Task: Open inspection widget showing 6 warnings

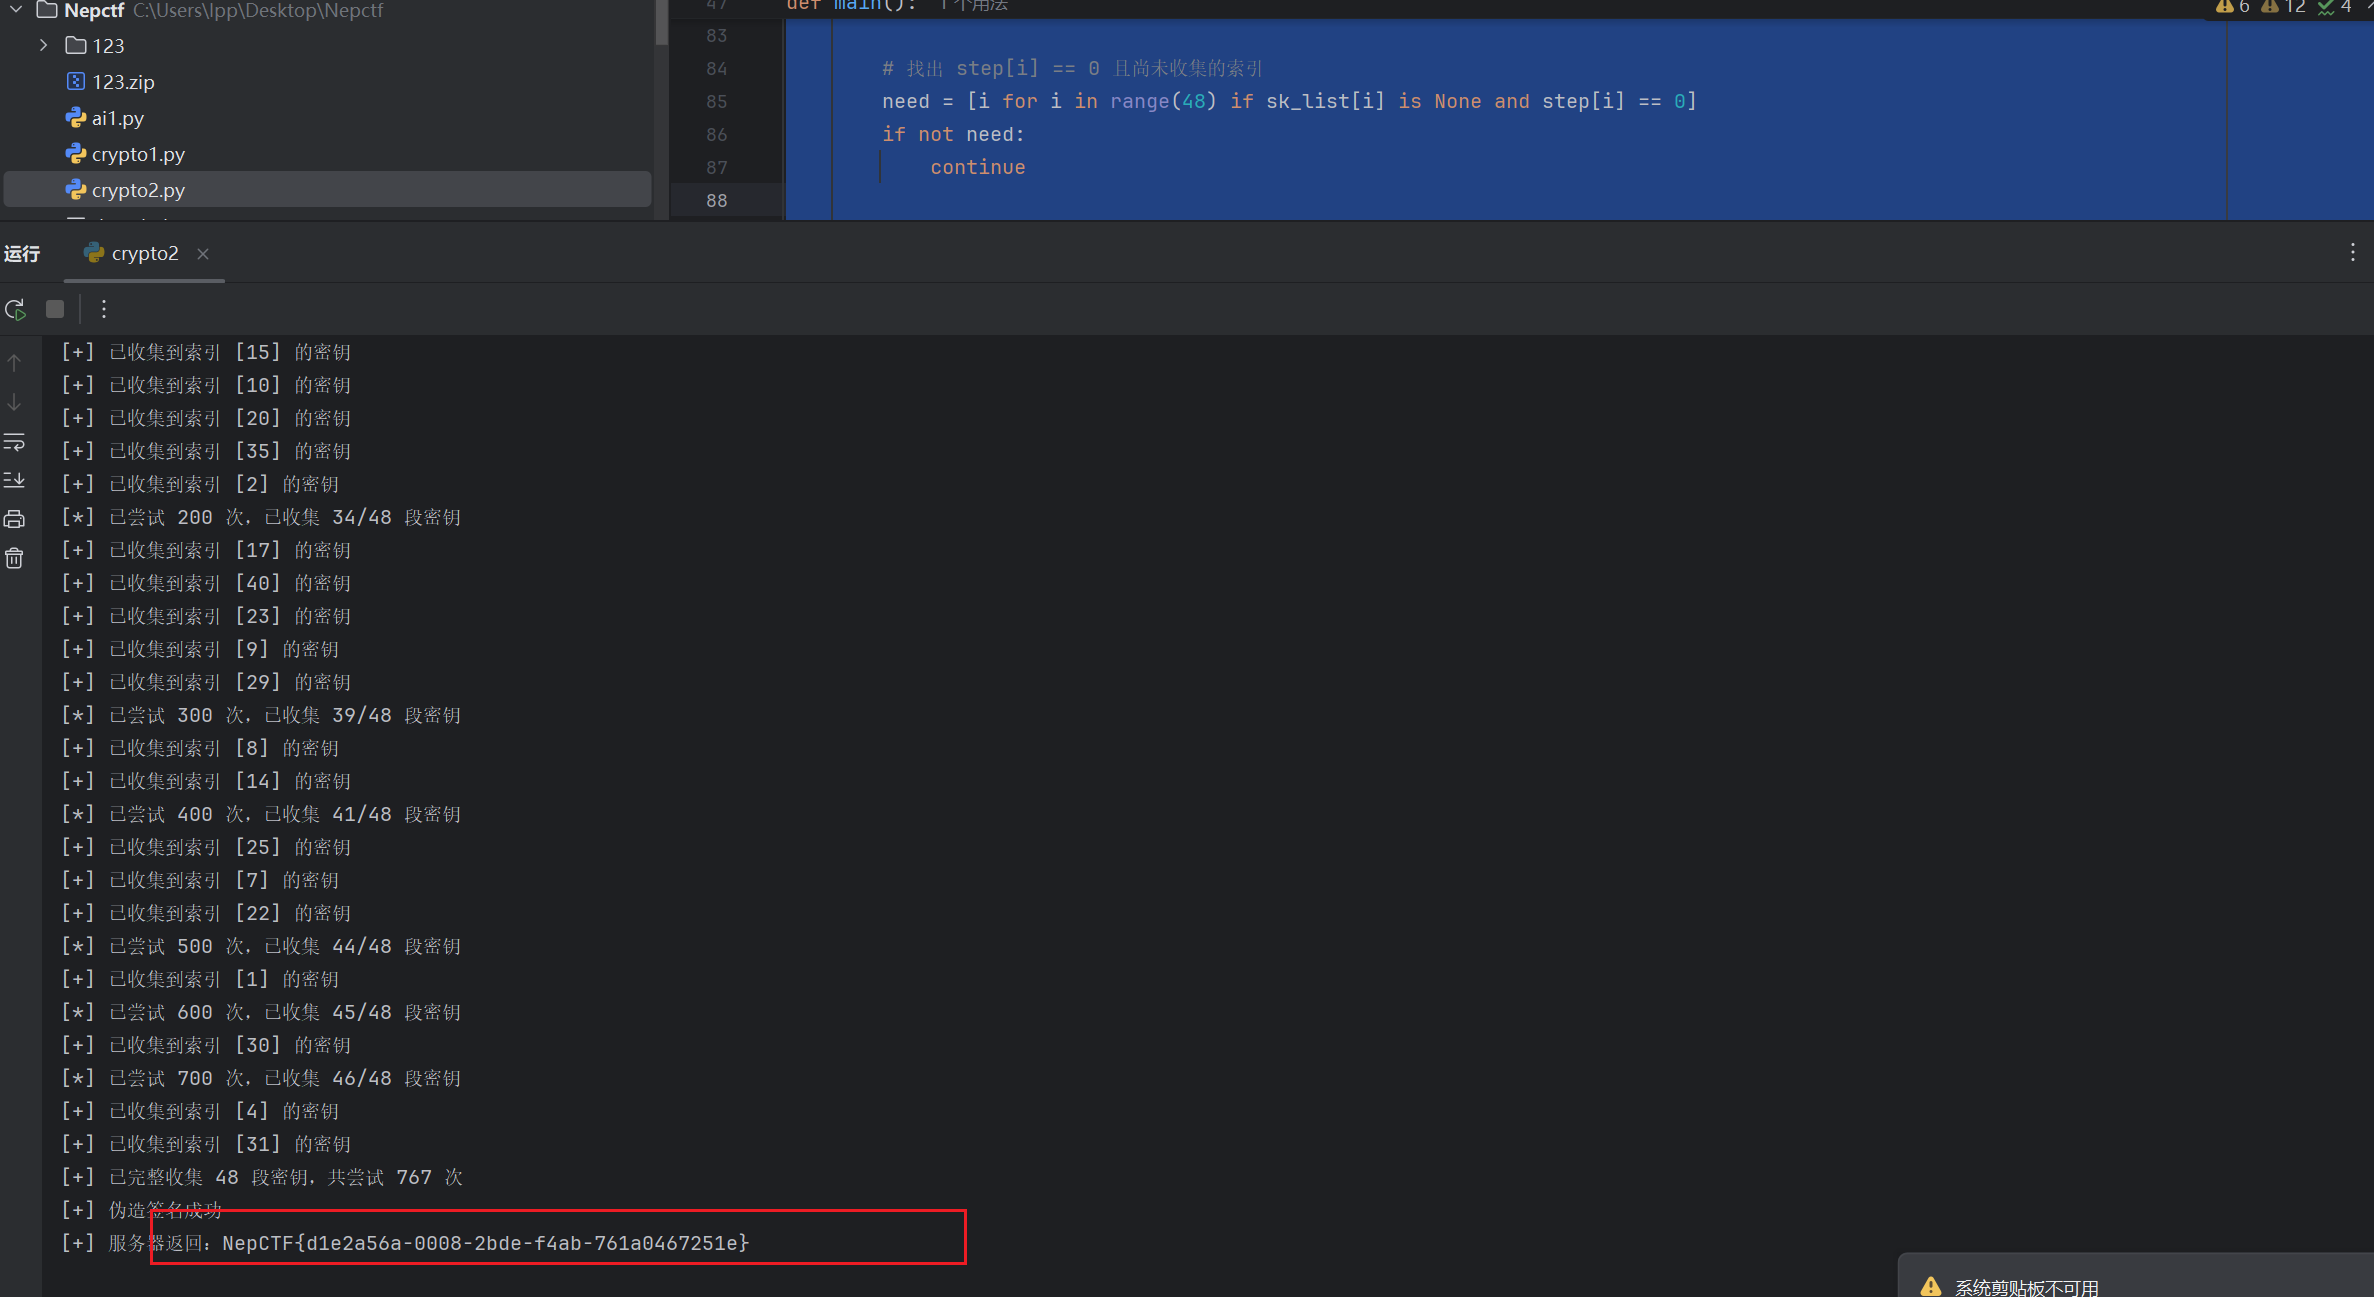Action: click(2228, 6)
